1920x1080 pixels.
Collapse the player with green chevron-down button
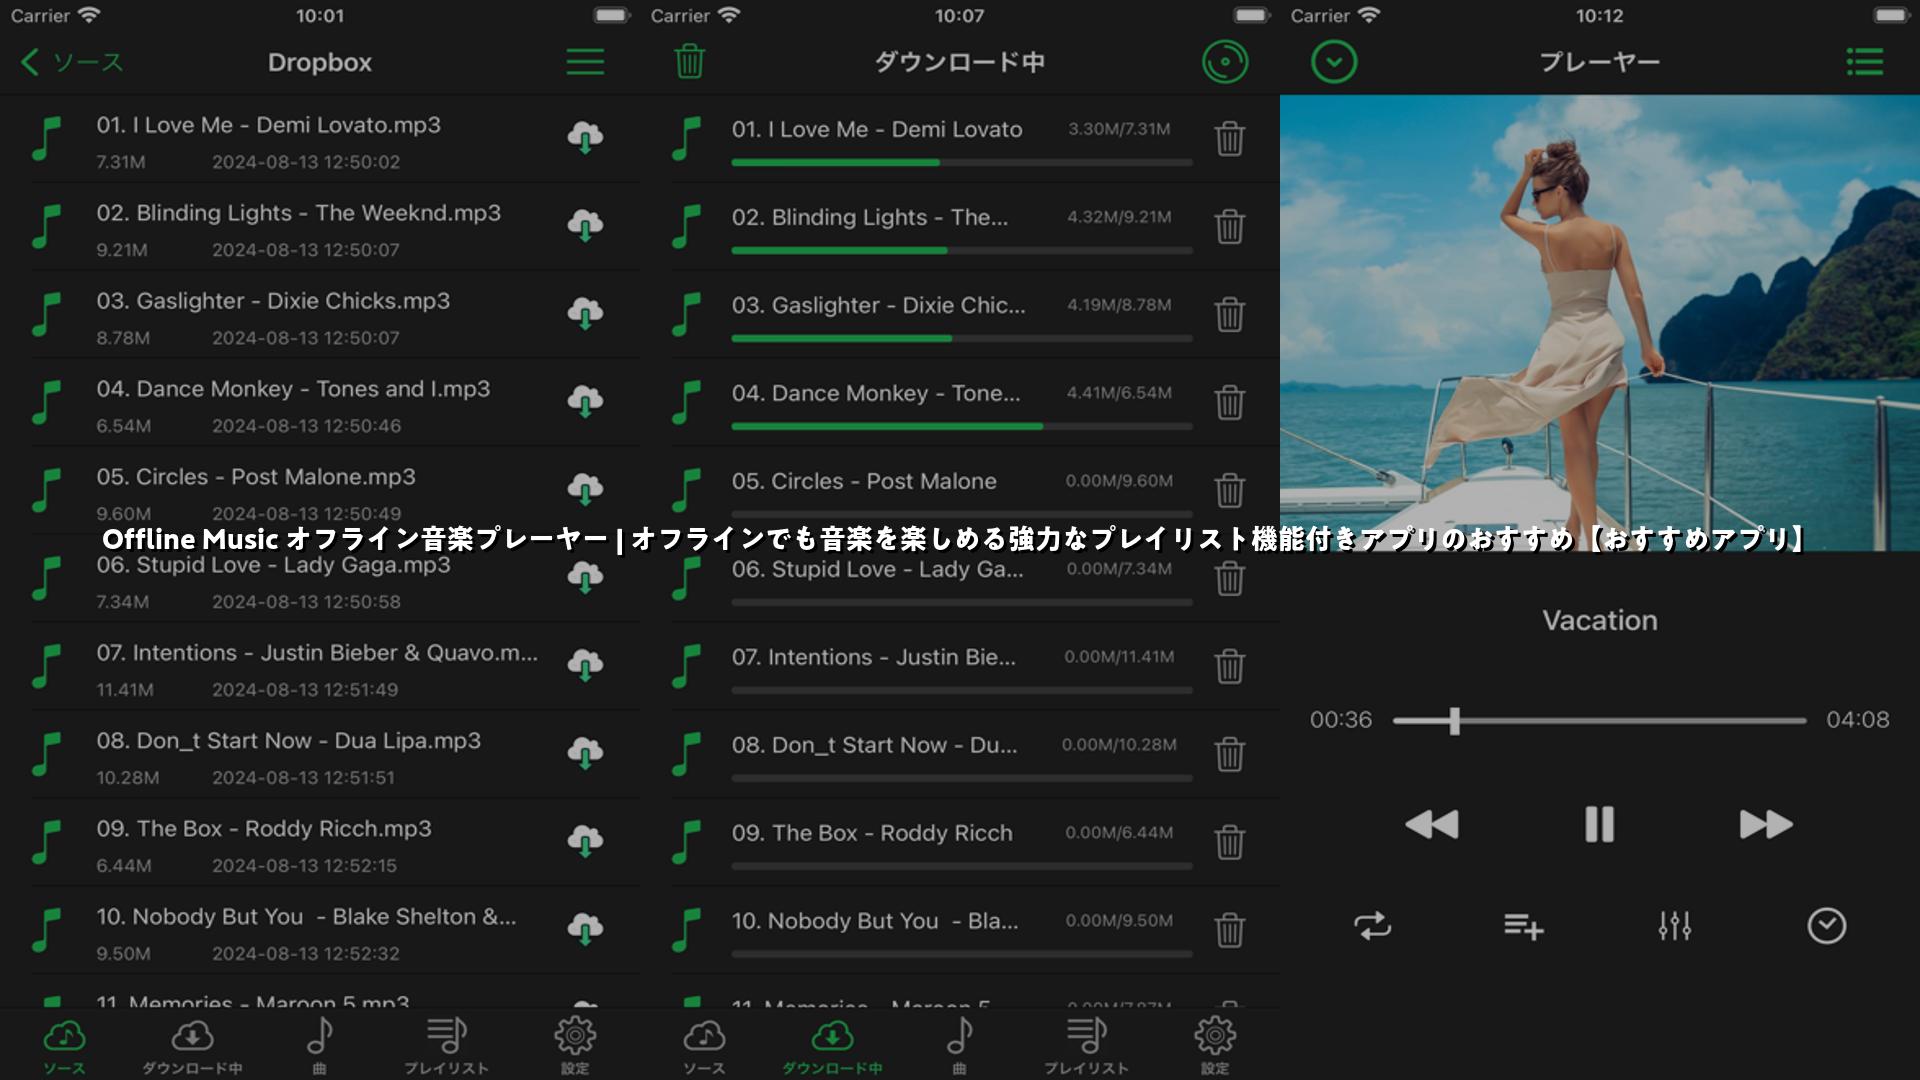coord(1334,62)
